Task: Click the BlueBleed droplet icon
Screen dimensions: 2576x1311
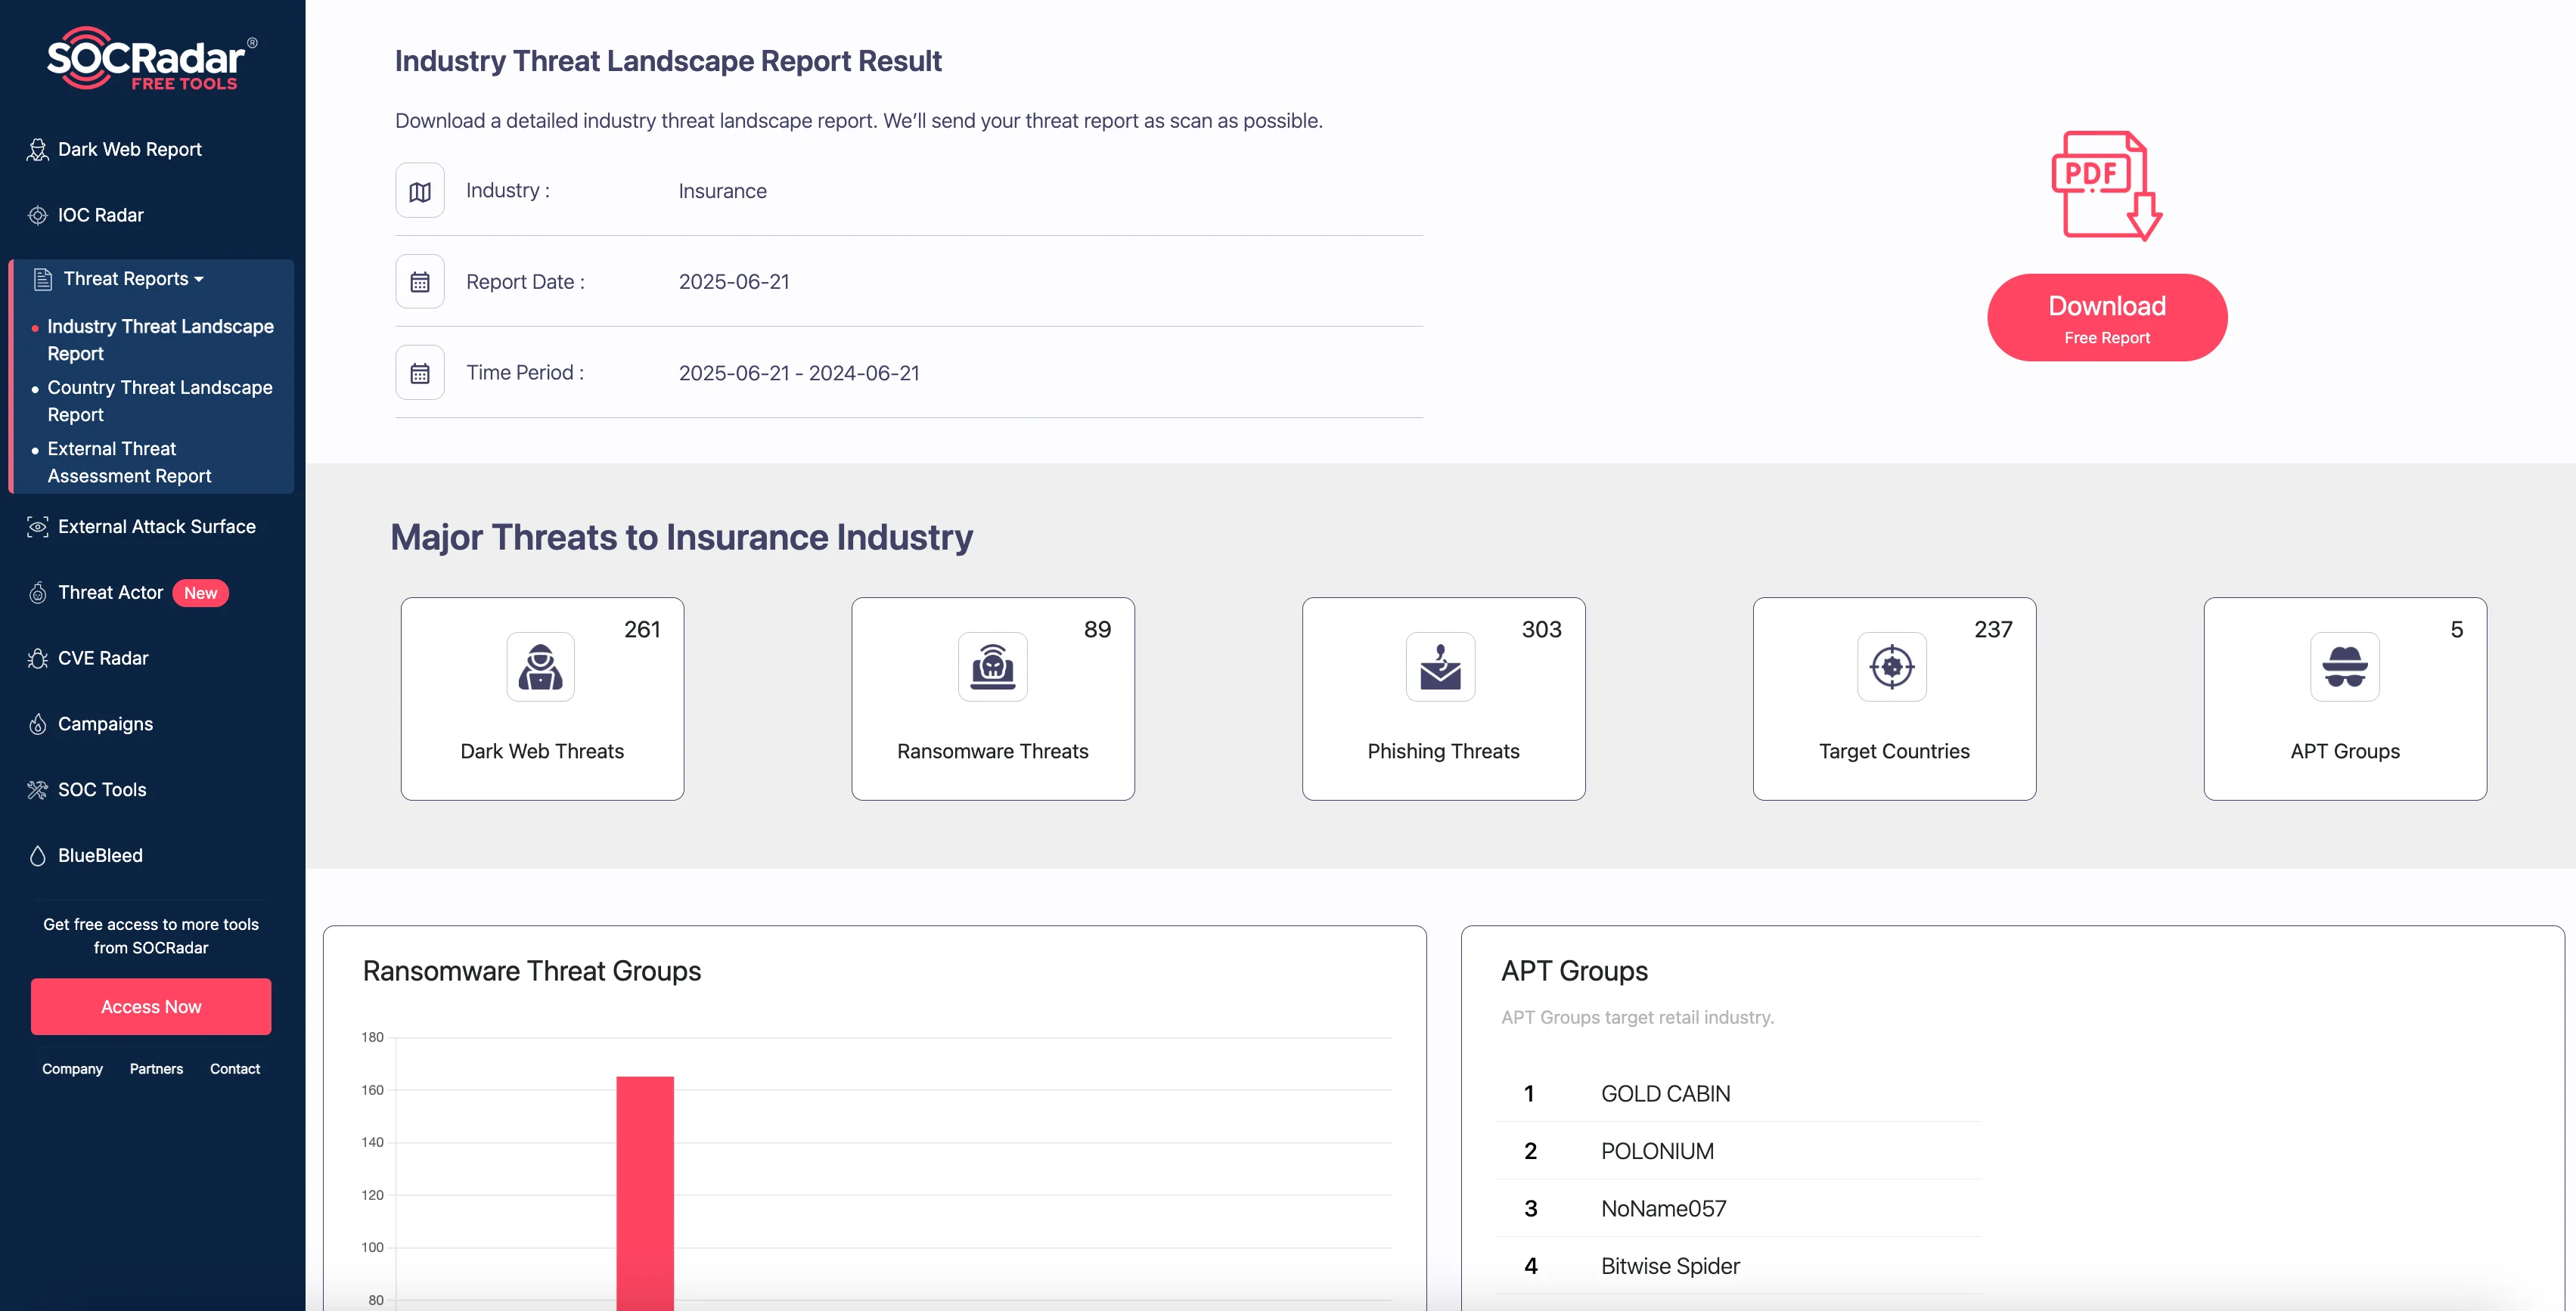Action: pos(38,856)
